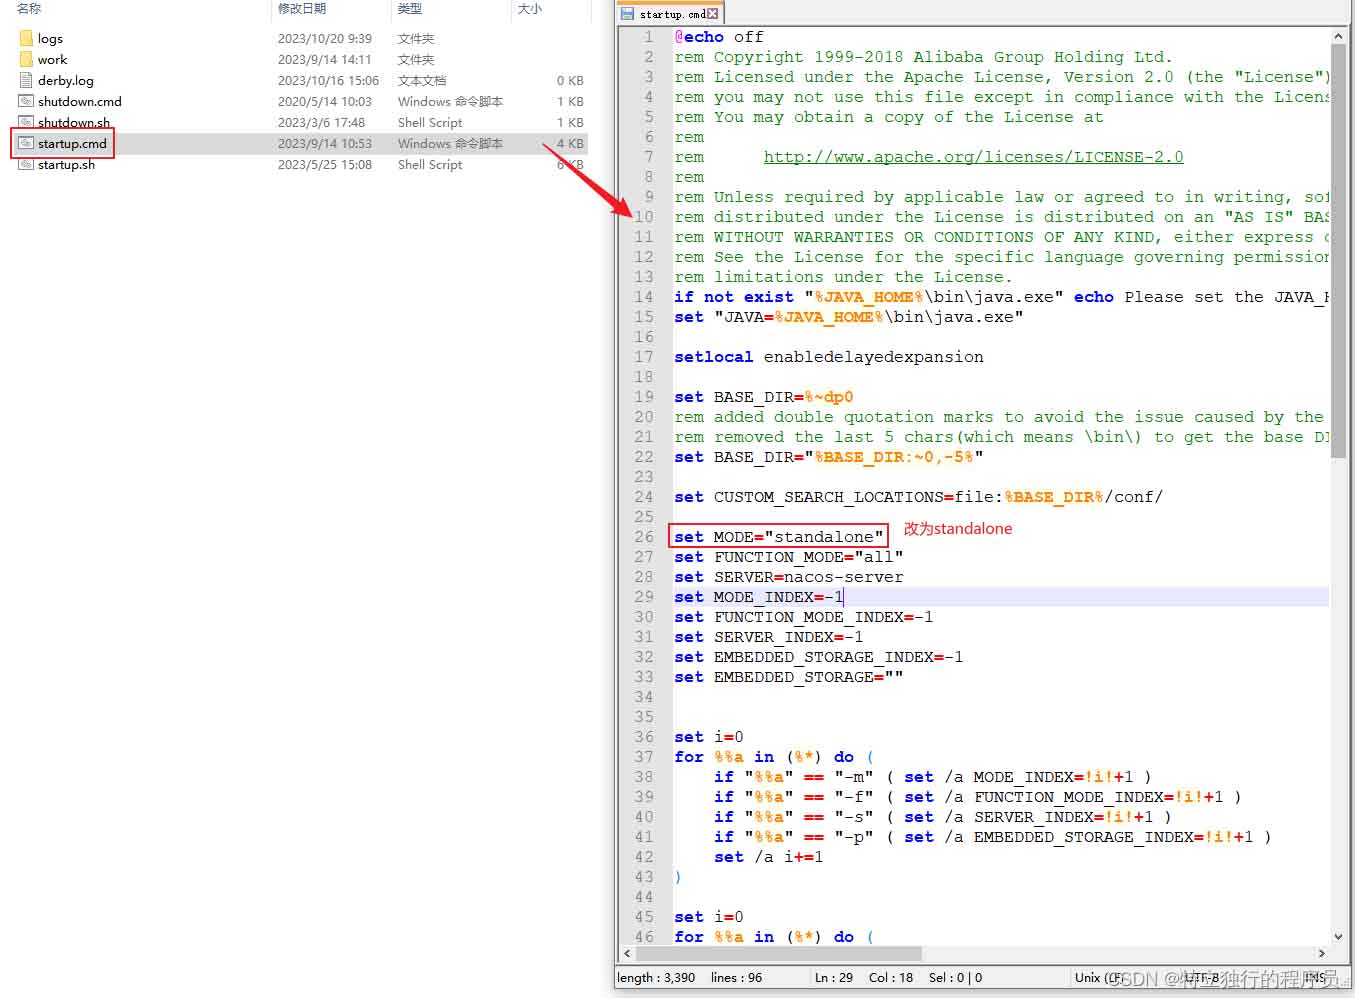This screenshot has height=998, width=1355.
Task: Click the set MODE="standalone" line
Action: 778,537
